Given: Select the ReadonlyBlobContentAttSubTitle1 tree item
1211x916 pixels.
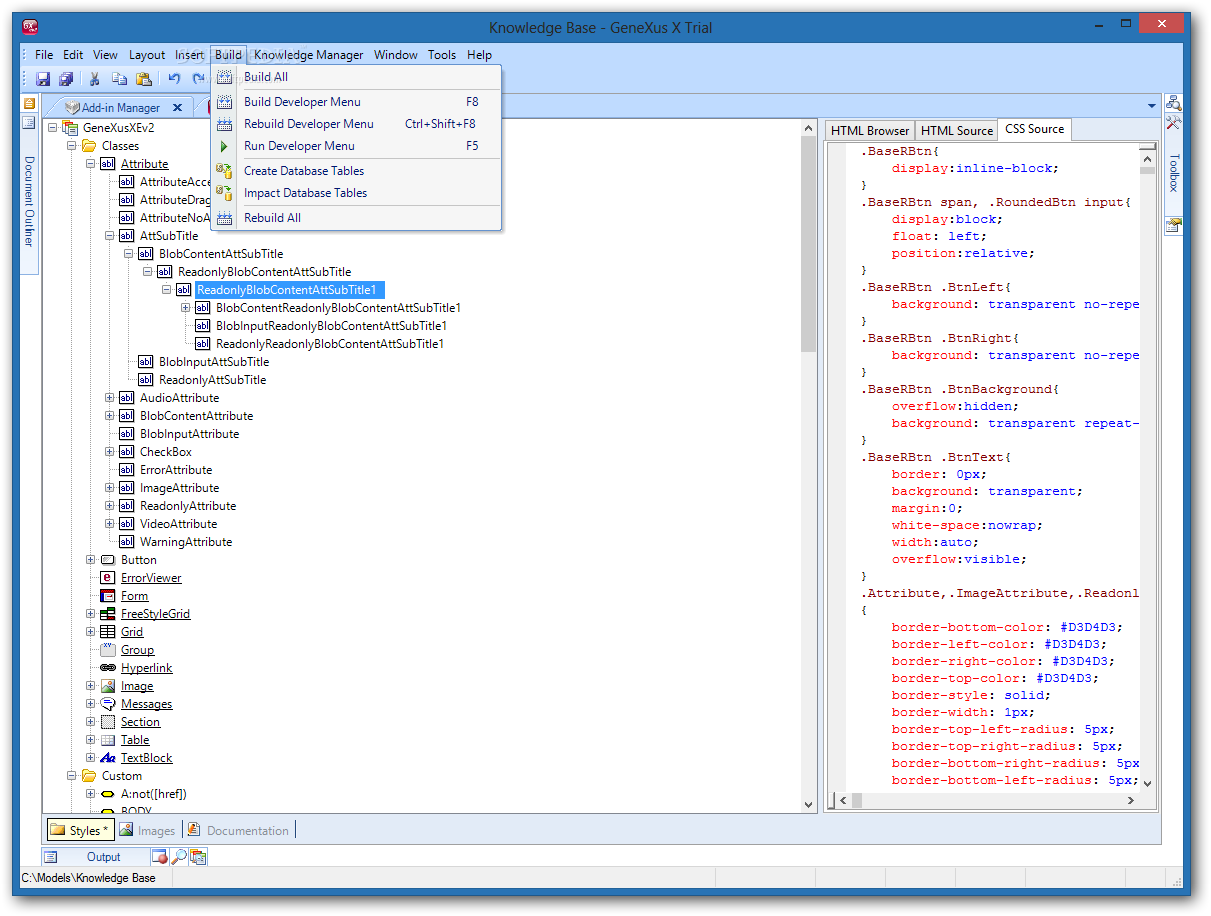Looking at the screenshot, I should pyautogui.click(x=291, y=290).
